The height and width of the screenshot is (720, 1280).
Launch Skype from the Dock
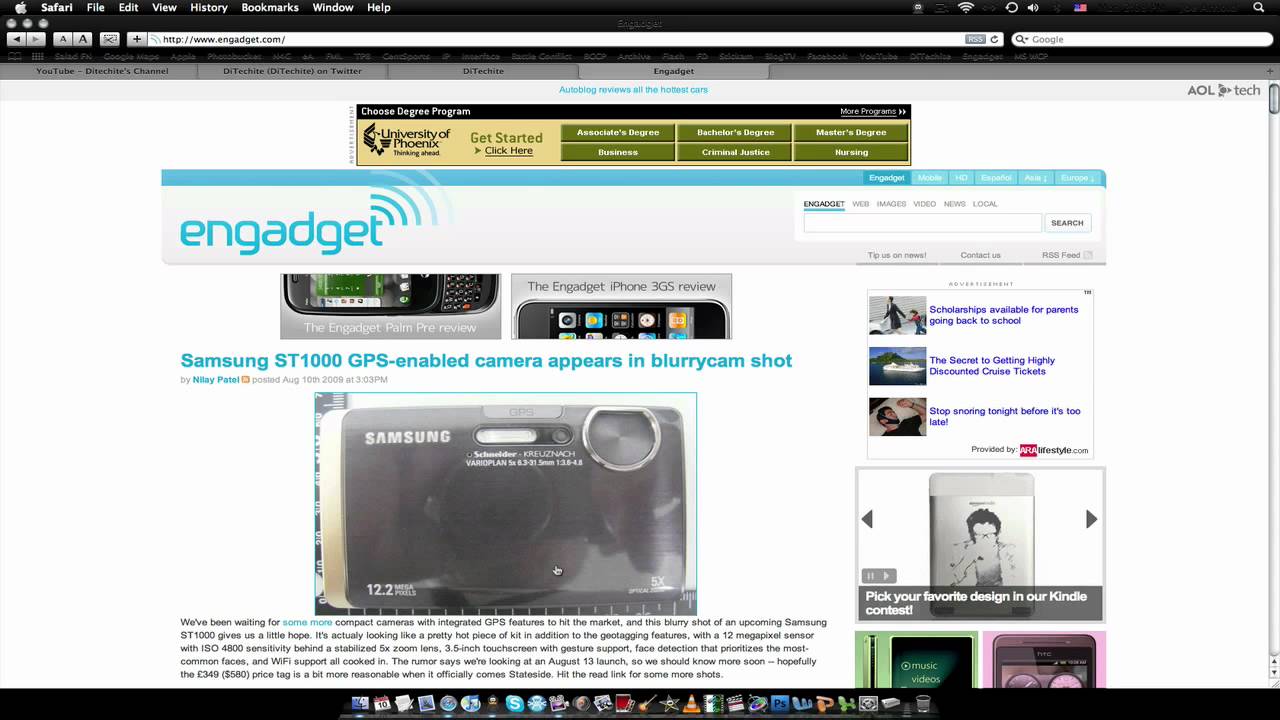pyautogui.click(x=514, y=704)
